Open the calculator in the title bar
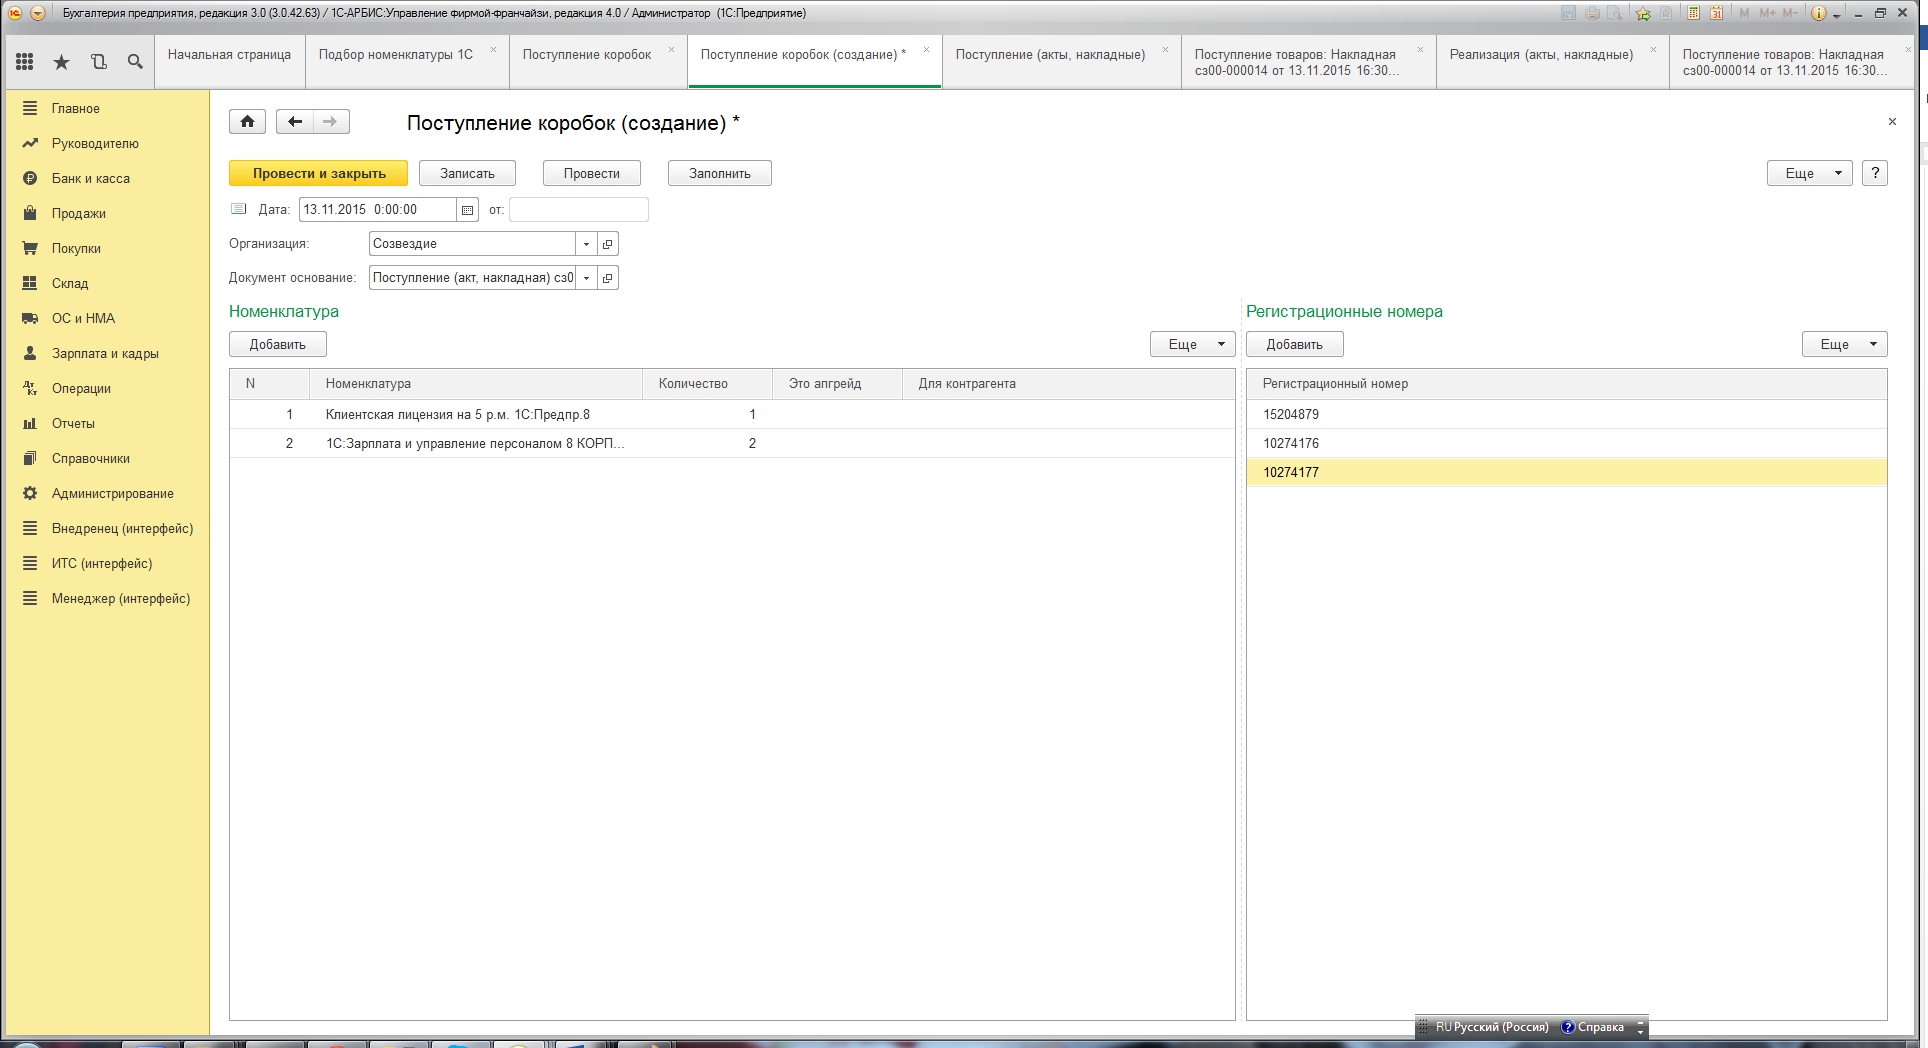 pyautogui.click(x=1693, y=13)
